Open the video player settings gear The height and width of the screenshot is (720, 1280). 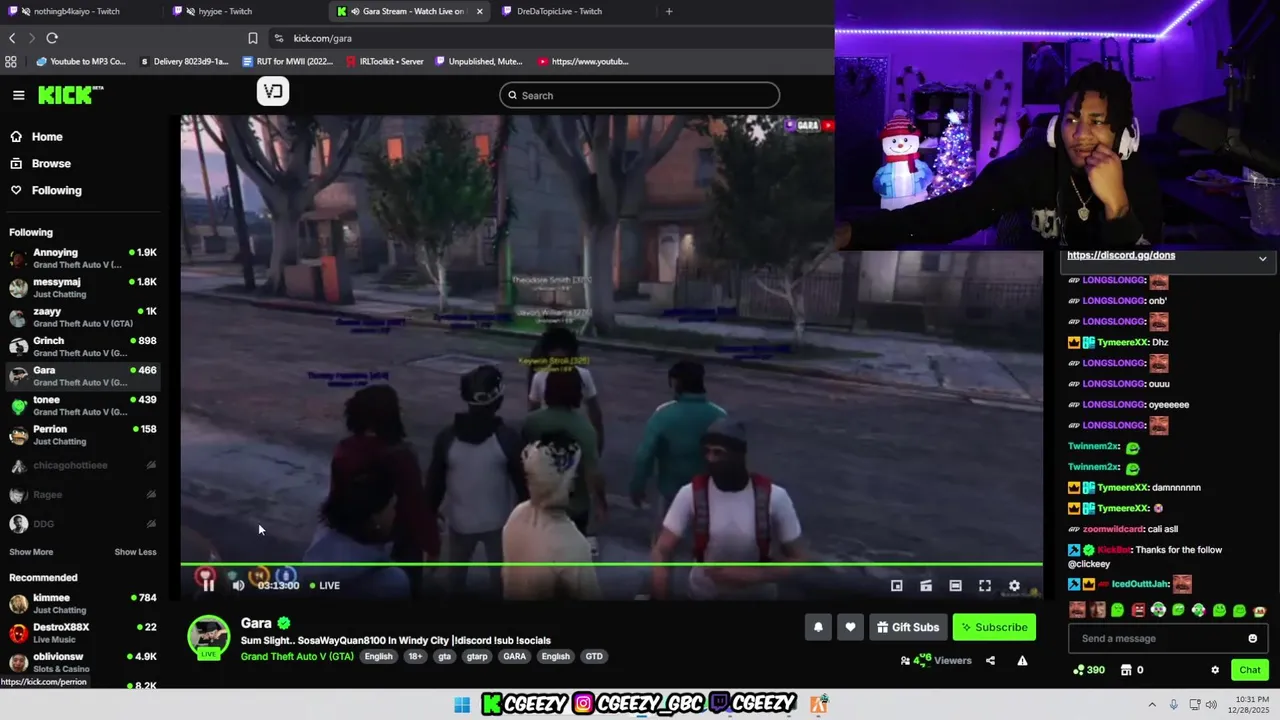(1014, 586)
